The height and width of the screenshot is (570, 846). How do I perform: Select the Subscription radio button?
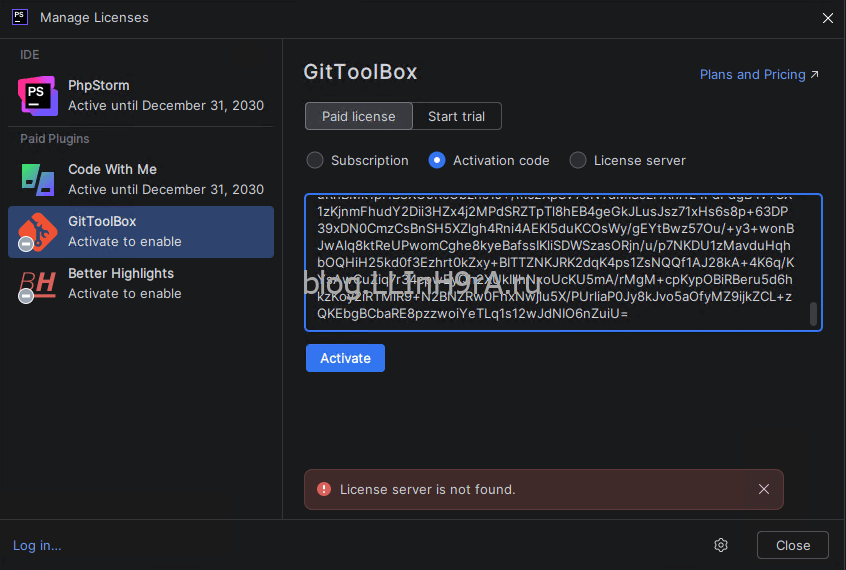(315, 160)
